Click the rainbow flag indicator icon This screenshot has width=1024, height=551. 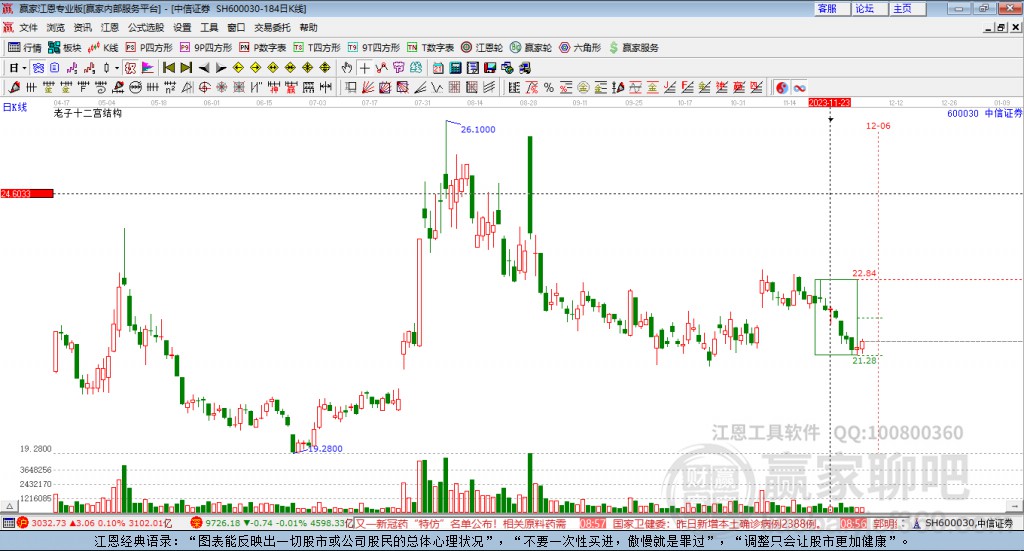[x=148, y=68]
